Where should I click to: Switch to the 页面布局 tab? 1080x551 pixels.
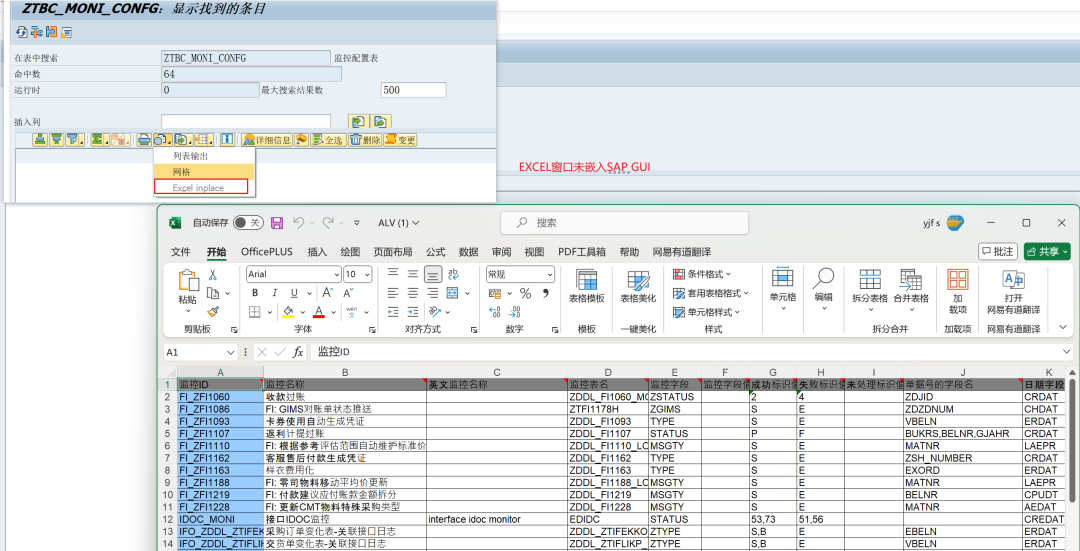point(393,252)
